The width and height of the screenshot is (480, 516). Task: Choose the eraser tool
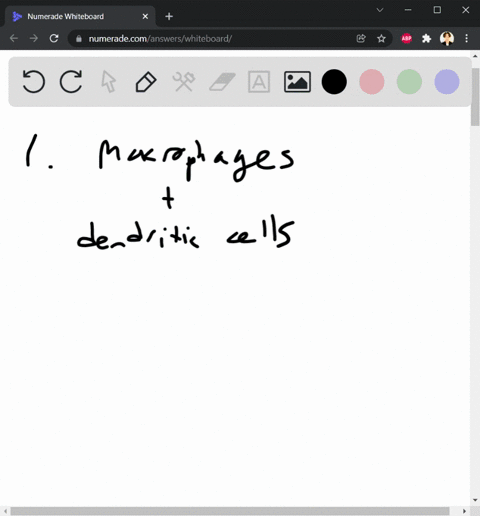tap(222, 82)
